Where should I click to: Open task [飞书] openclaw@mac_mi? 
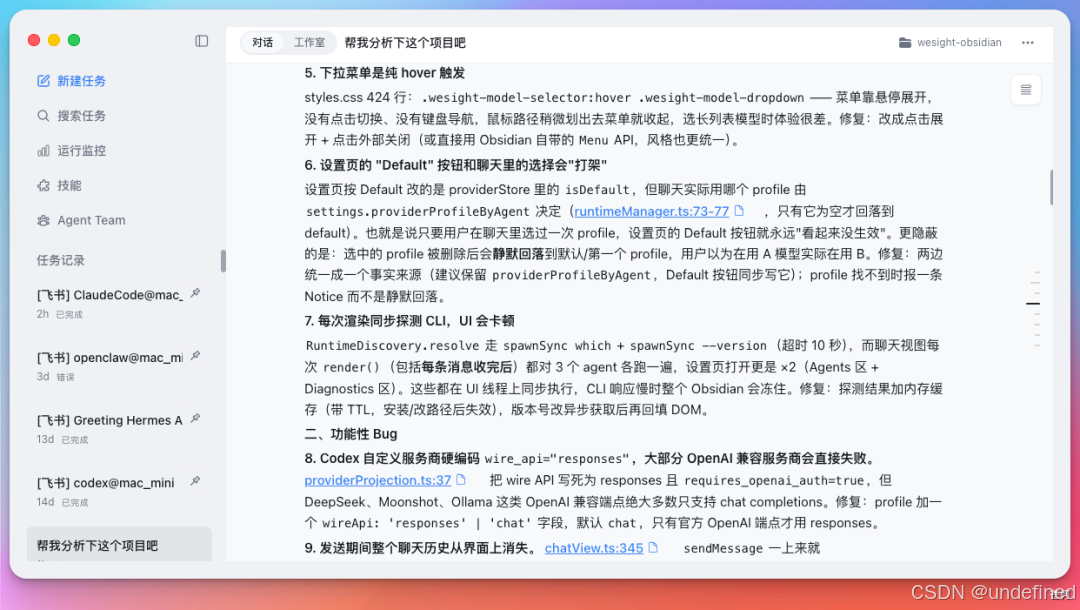tap(110, 358)
